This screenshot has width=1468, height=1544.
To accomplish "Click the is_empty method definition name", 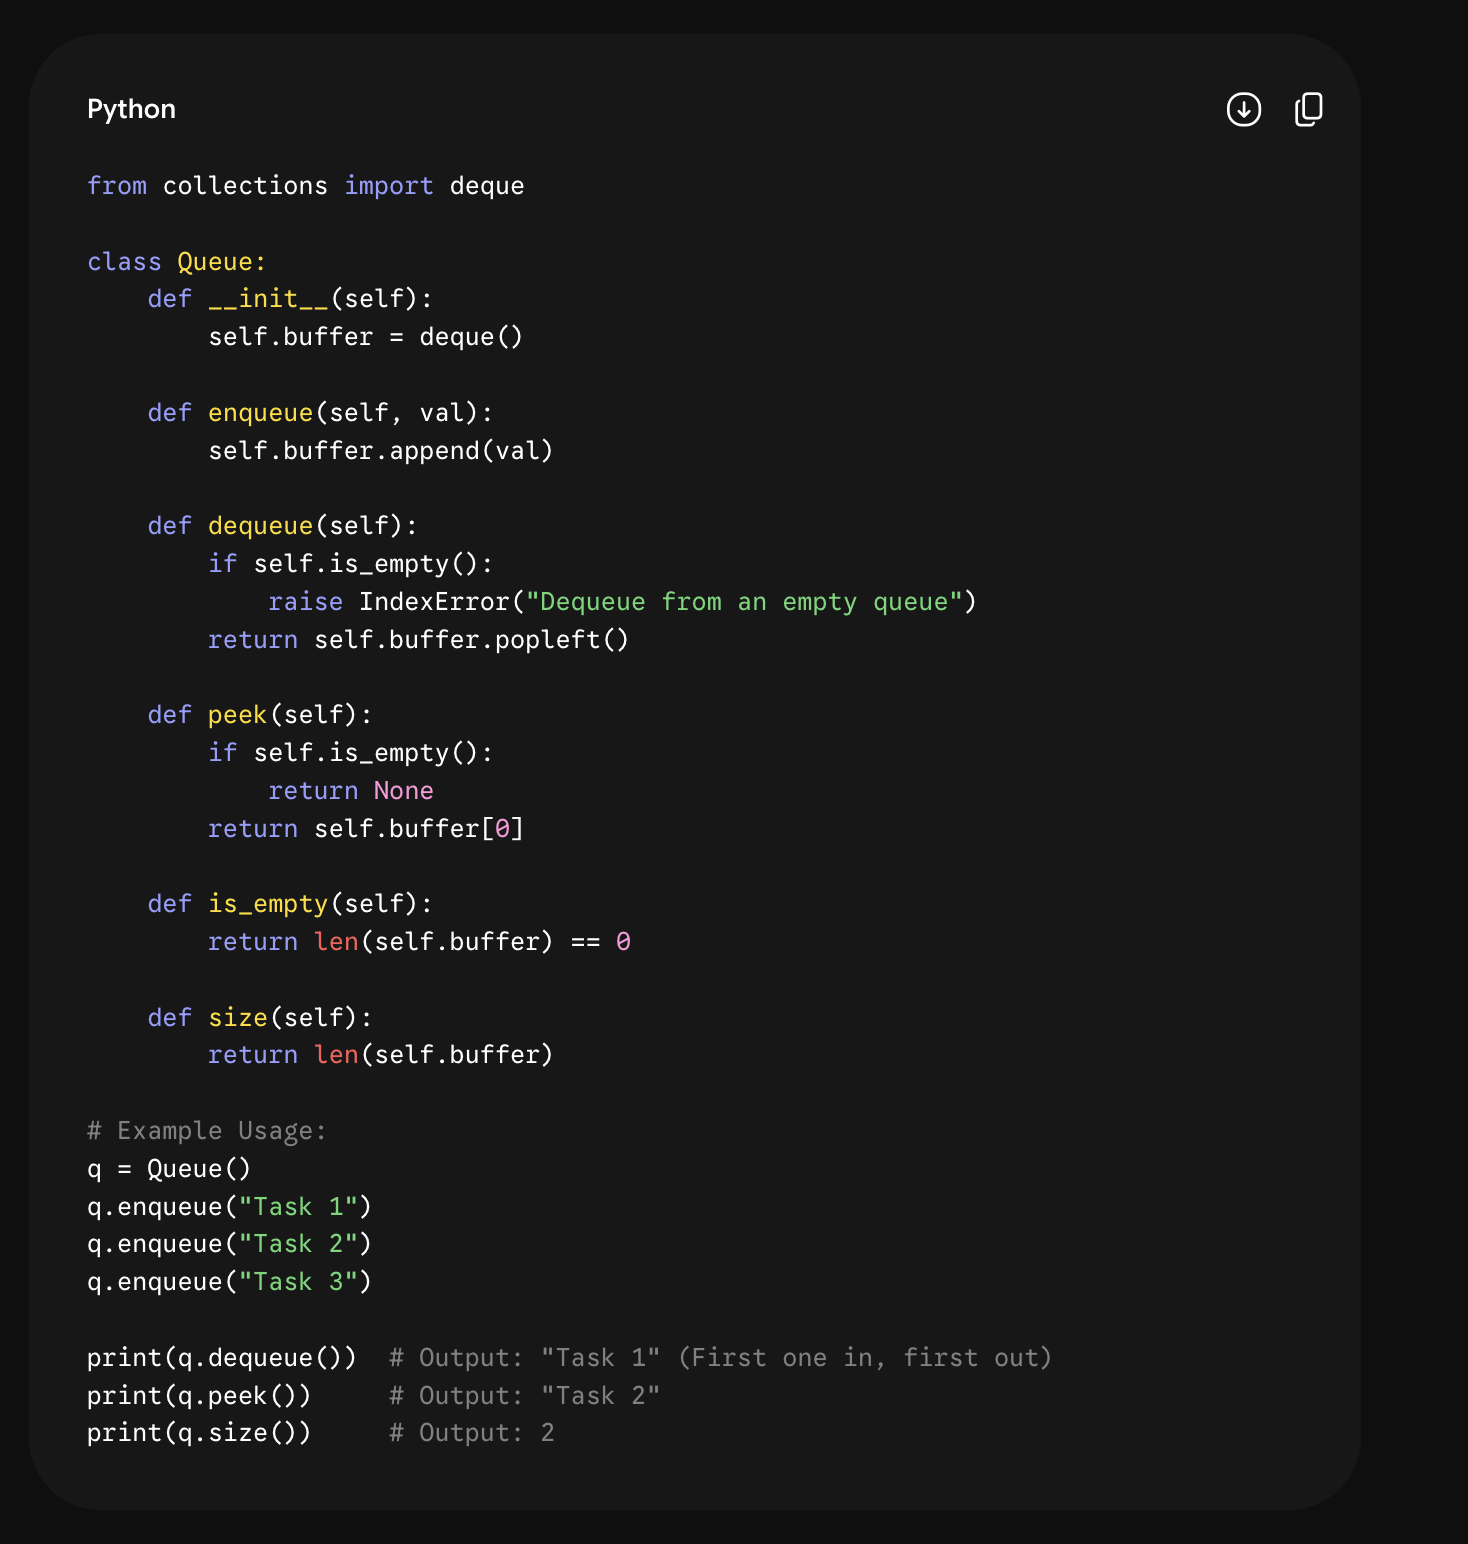I will click(268, 904).
